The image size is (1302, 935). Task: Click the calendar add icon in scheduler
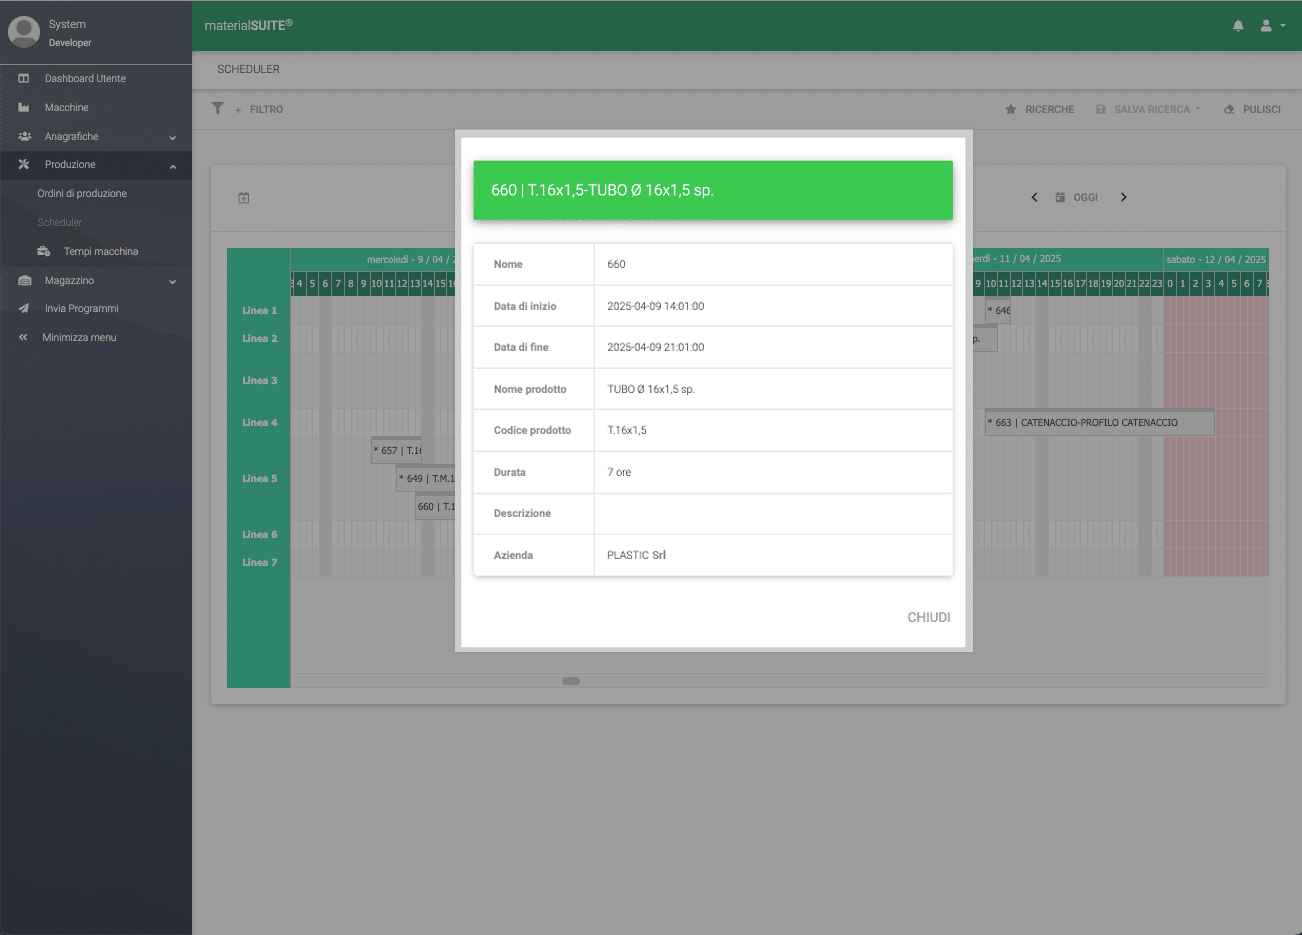tap(244, 198)
